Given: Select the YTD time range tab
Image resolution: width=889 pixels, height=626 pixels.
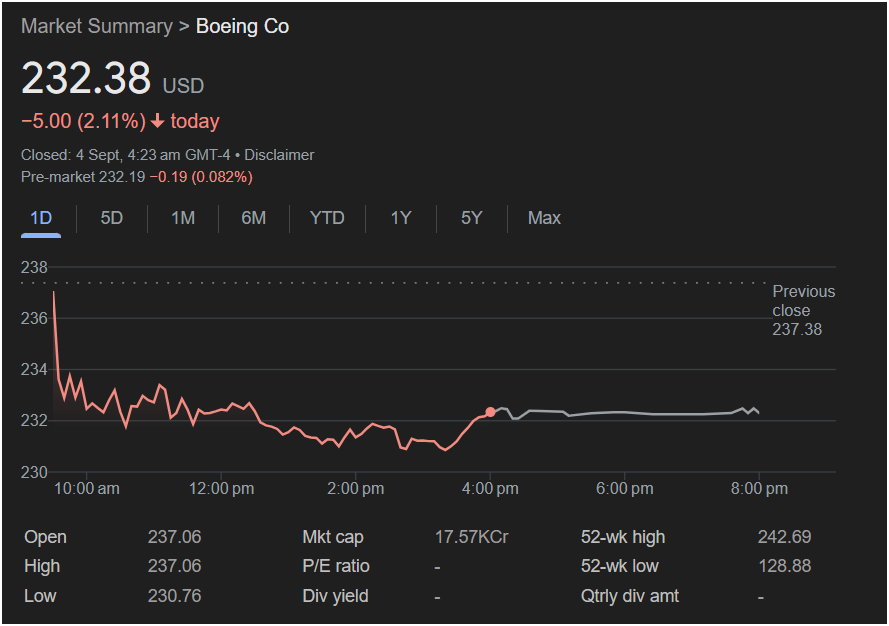Looking at the screenshot, I should click(x=327, y=218).
